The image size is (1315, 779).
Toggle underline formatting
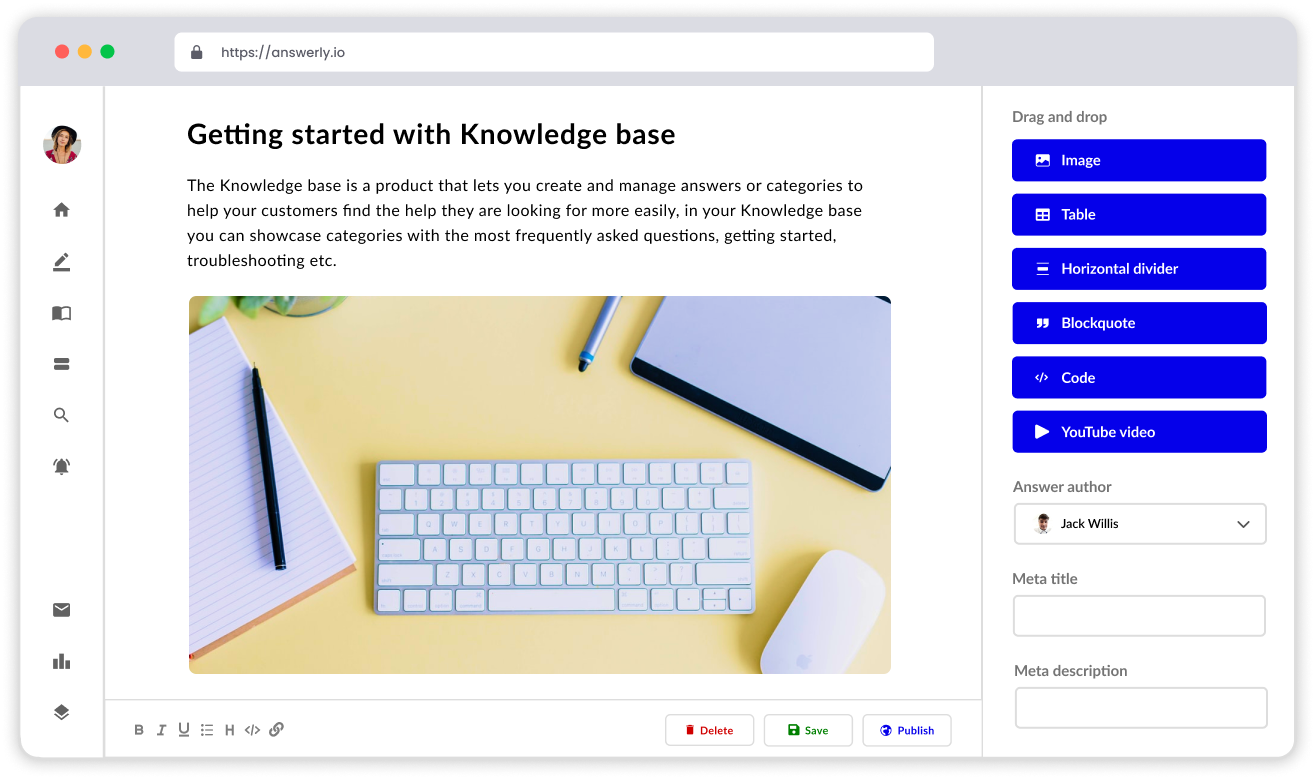pos(184,730)
